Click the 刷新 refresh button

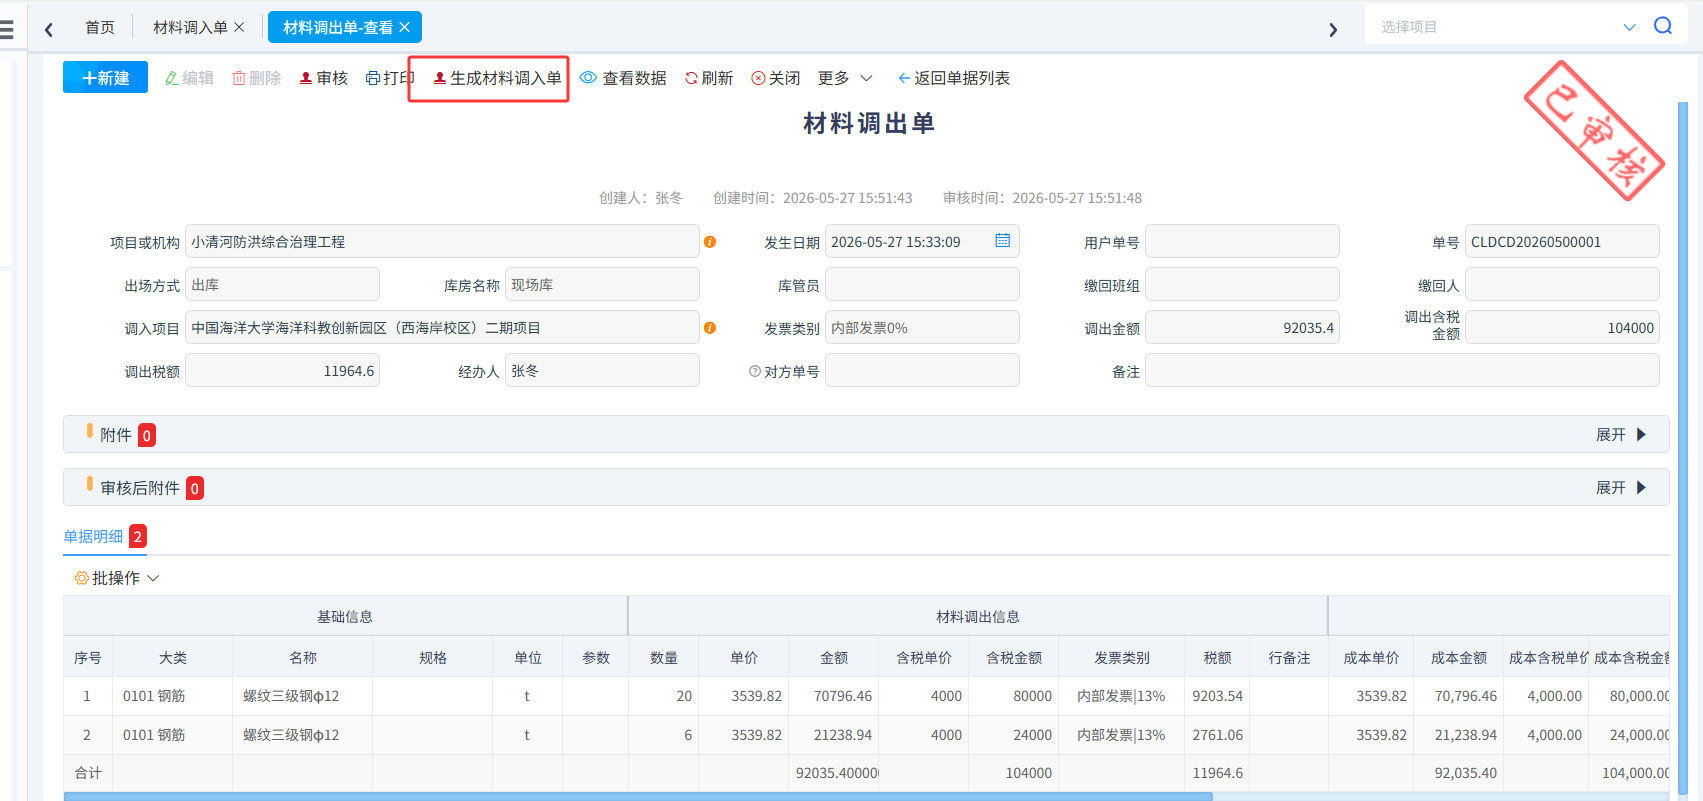tap(708, 78)
